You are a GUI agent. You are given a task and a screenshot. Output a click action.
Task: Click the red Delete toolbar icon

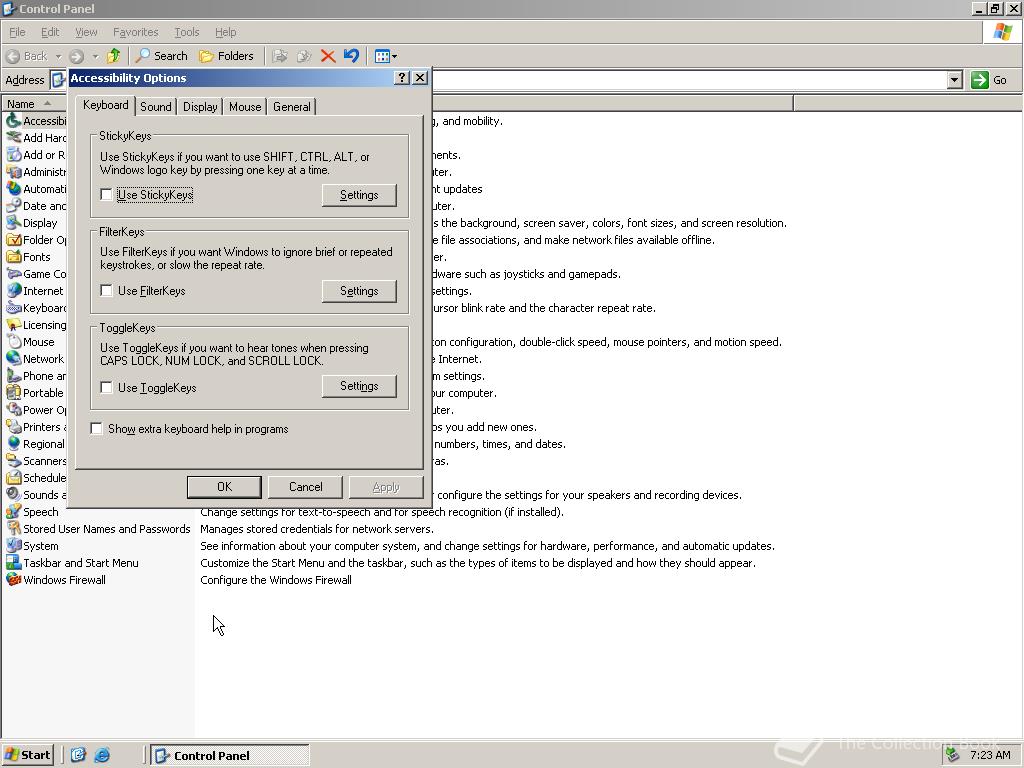[x=328, y=56]
